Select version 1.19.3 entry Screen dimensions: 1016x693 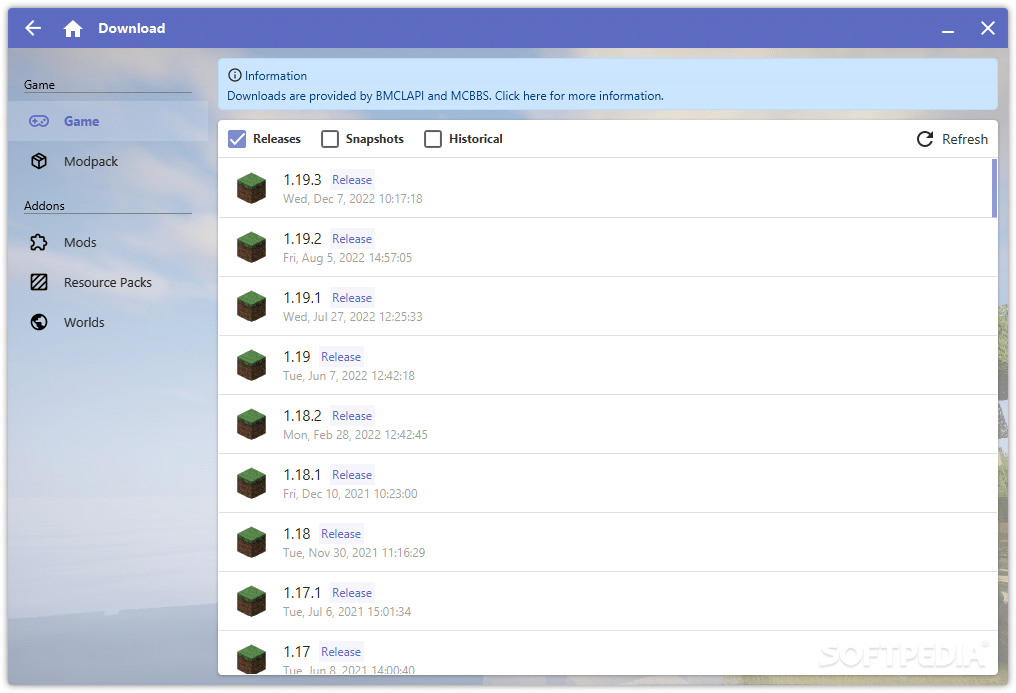click(607, 188)
